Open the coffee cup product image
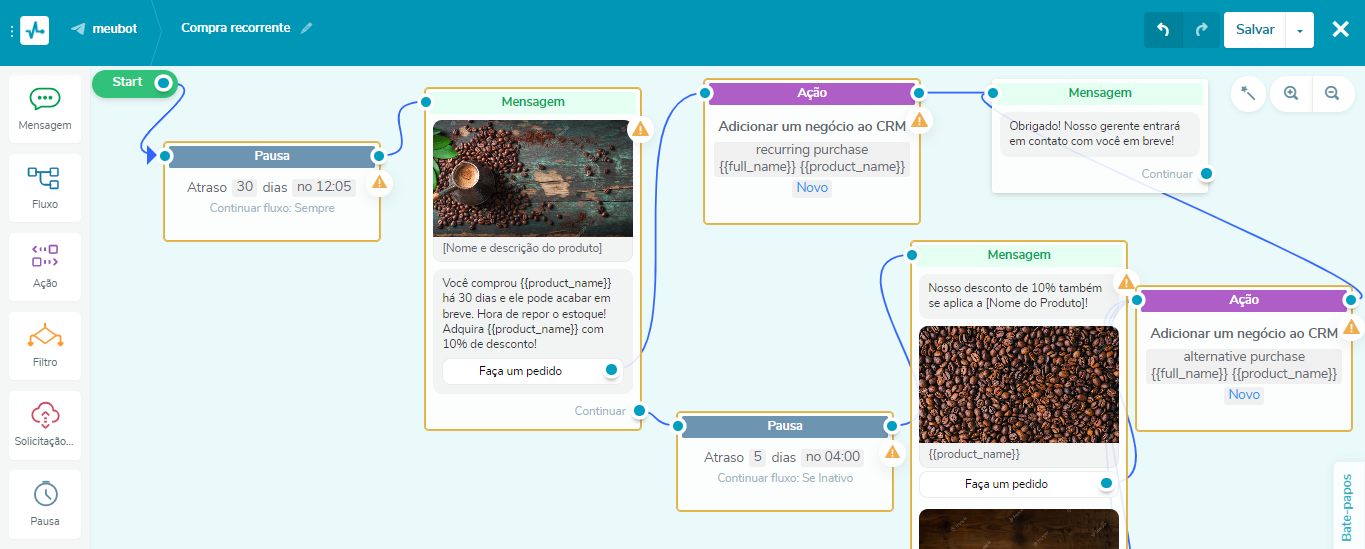This screenshot has width=1365, height=549. coord(533,178)
